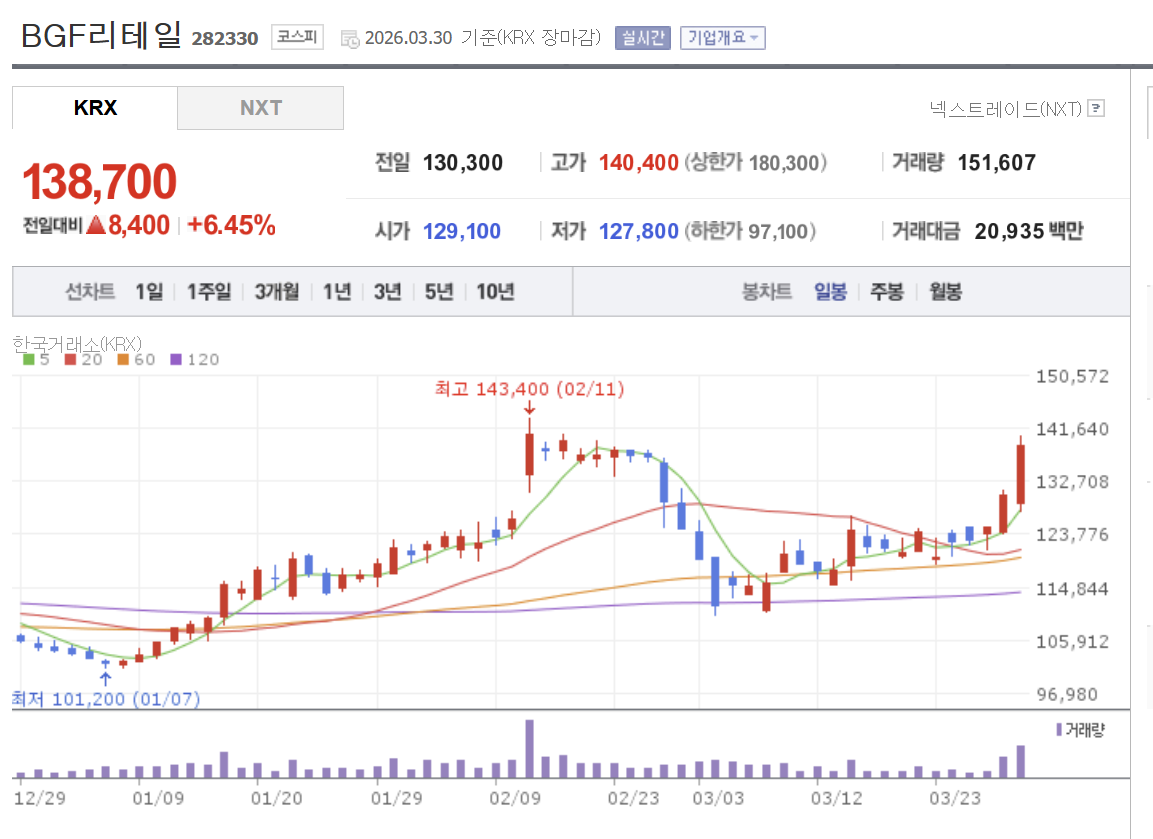Show the 1일 line chart

click(x=149, y=292)
